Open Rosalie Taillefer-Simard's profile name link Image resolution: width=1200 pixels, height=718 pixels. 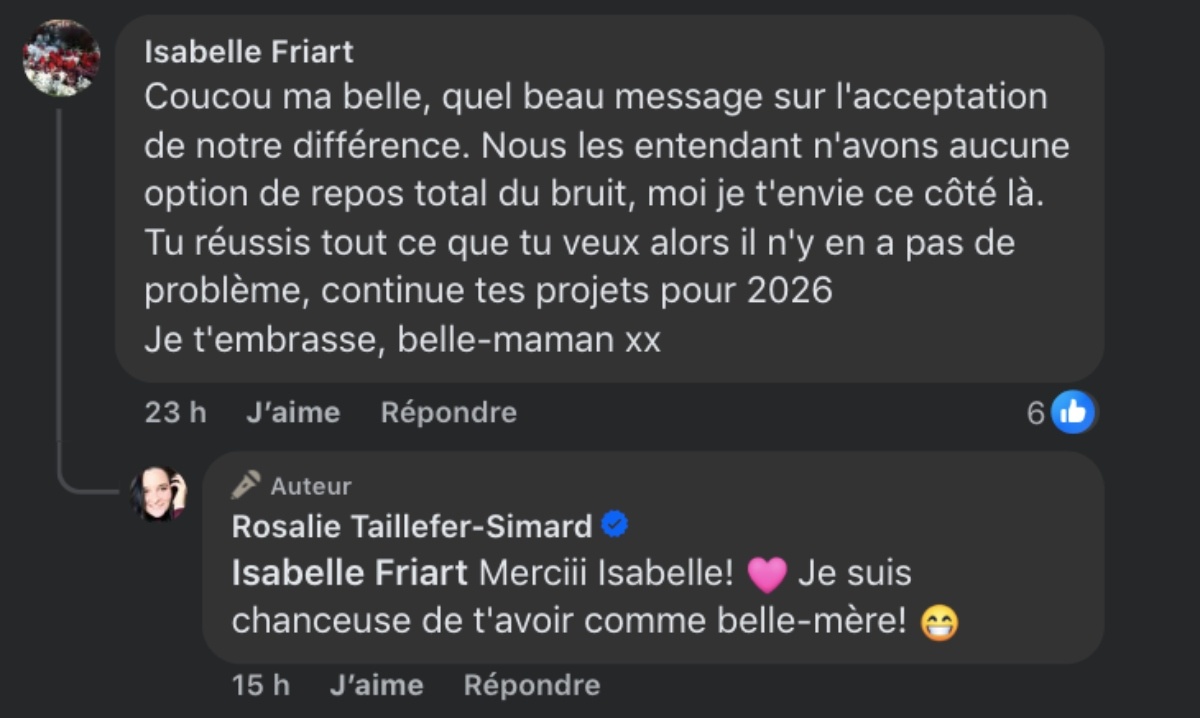(x=412, y=525)
